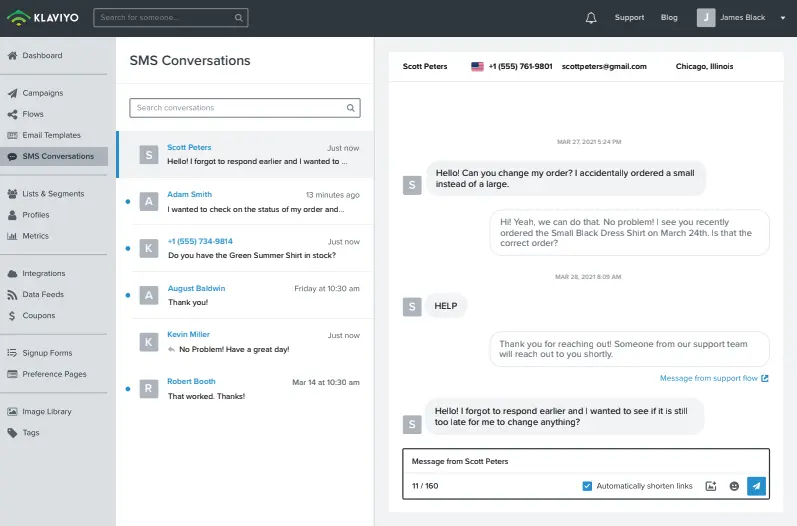
Task: Click the Klaviyo logo
Action: tap(43, 17)
